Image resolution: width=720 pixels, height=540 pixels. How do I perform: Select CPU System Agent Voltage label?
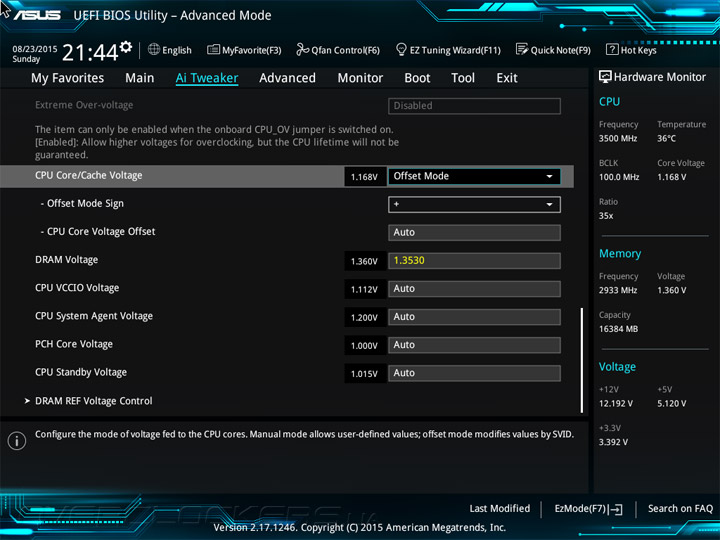coord(94,316)
